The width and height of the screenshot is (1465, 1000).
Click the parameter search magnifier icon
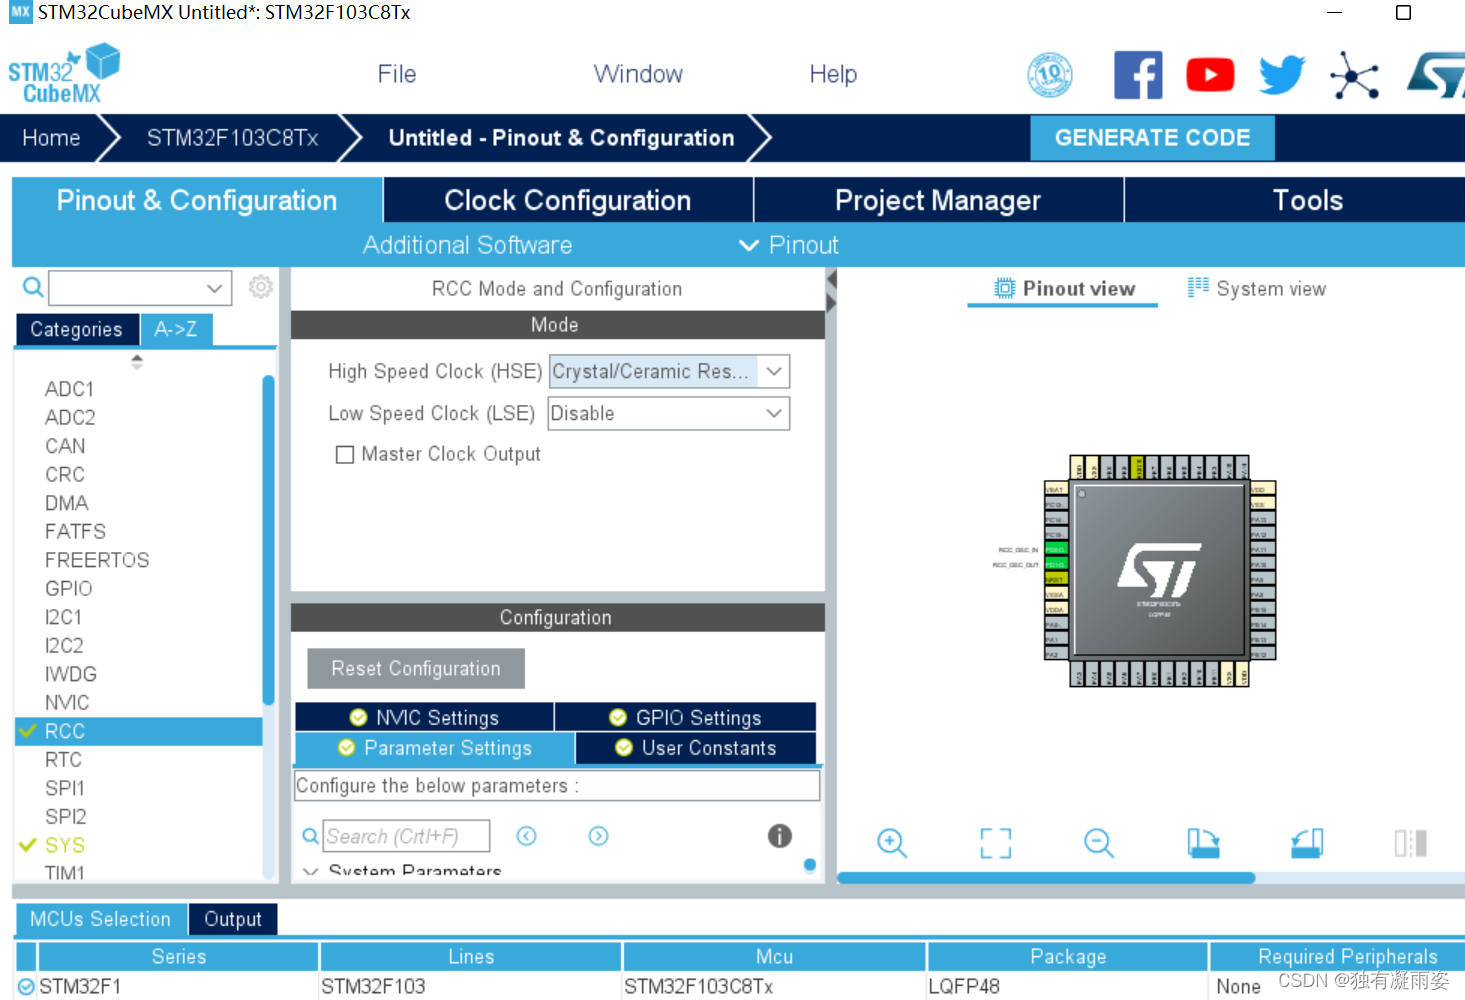click(x=311, y=836)
